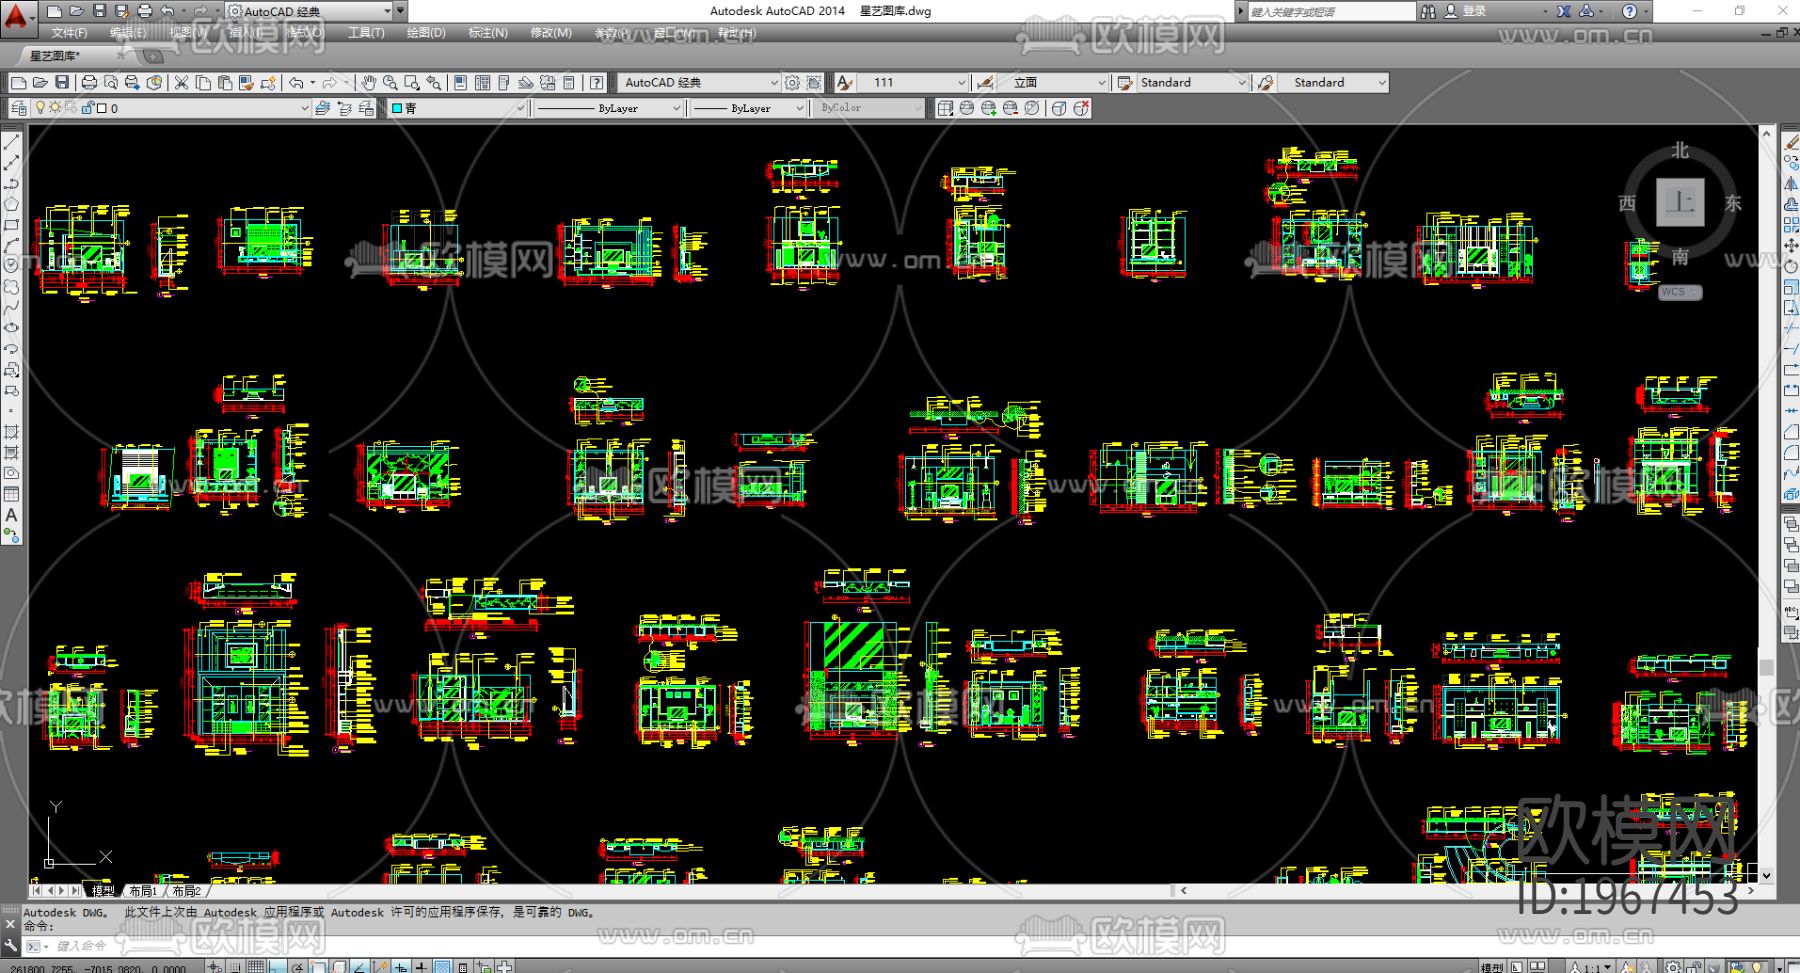Select the Multiline Text A tool
The width and height of the screenshot is (1800, 973).
click(11, 515)
